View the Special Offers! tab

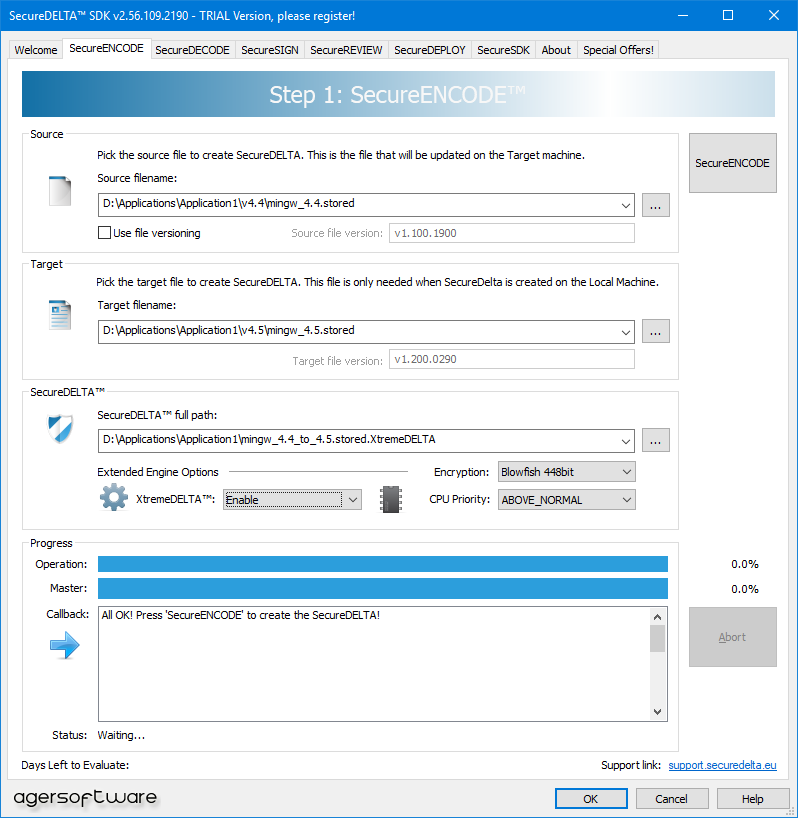coord(618,50)
